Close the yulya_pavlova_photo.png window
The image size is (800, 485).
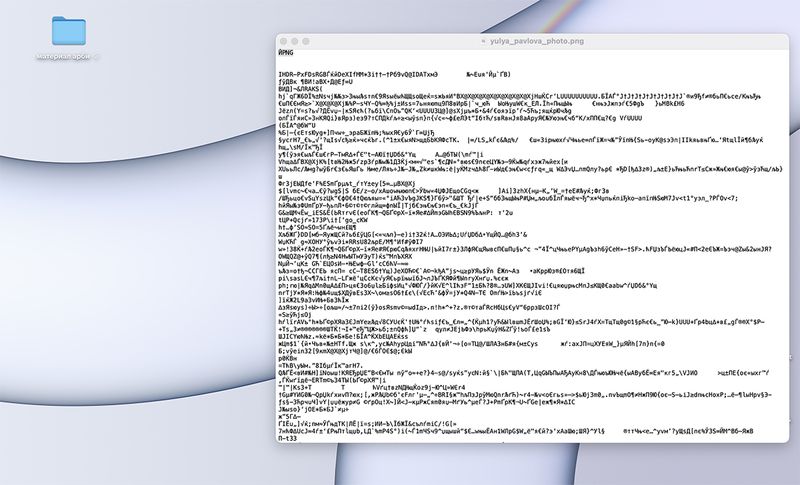pyautogui.click(x=284, y=41)
